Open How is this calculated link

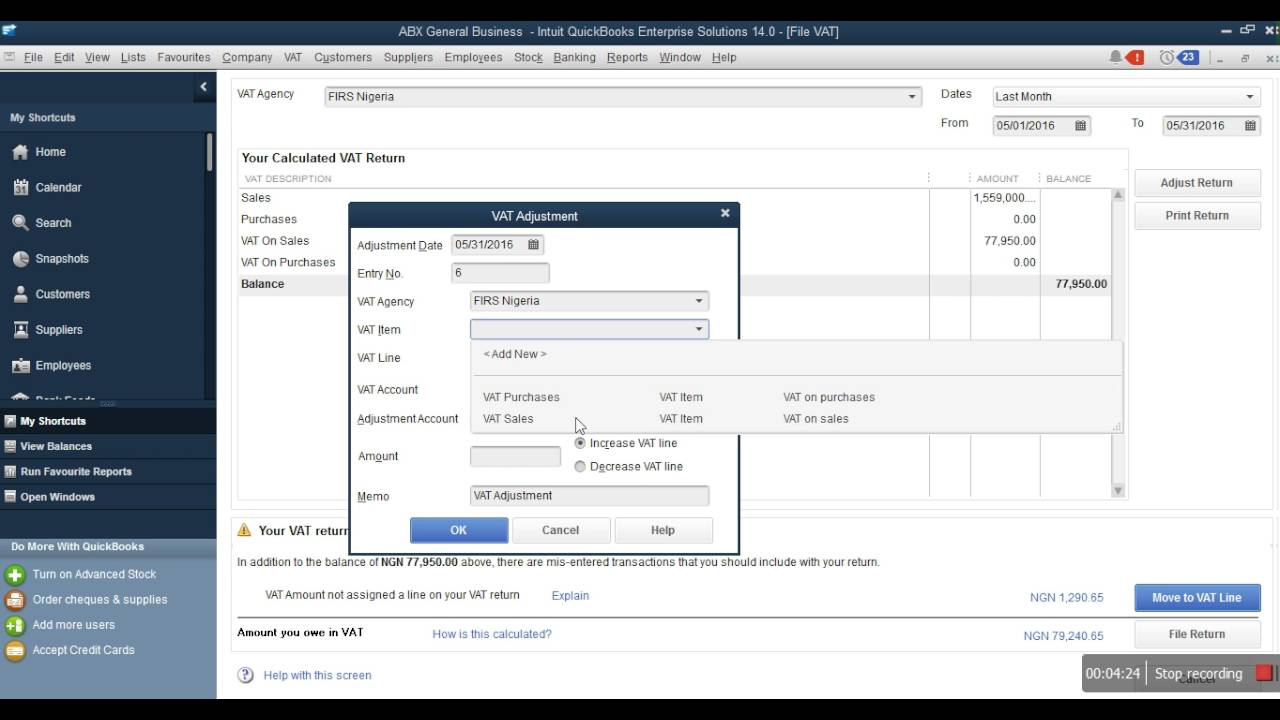click(x=492, y=634)
